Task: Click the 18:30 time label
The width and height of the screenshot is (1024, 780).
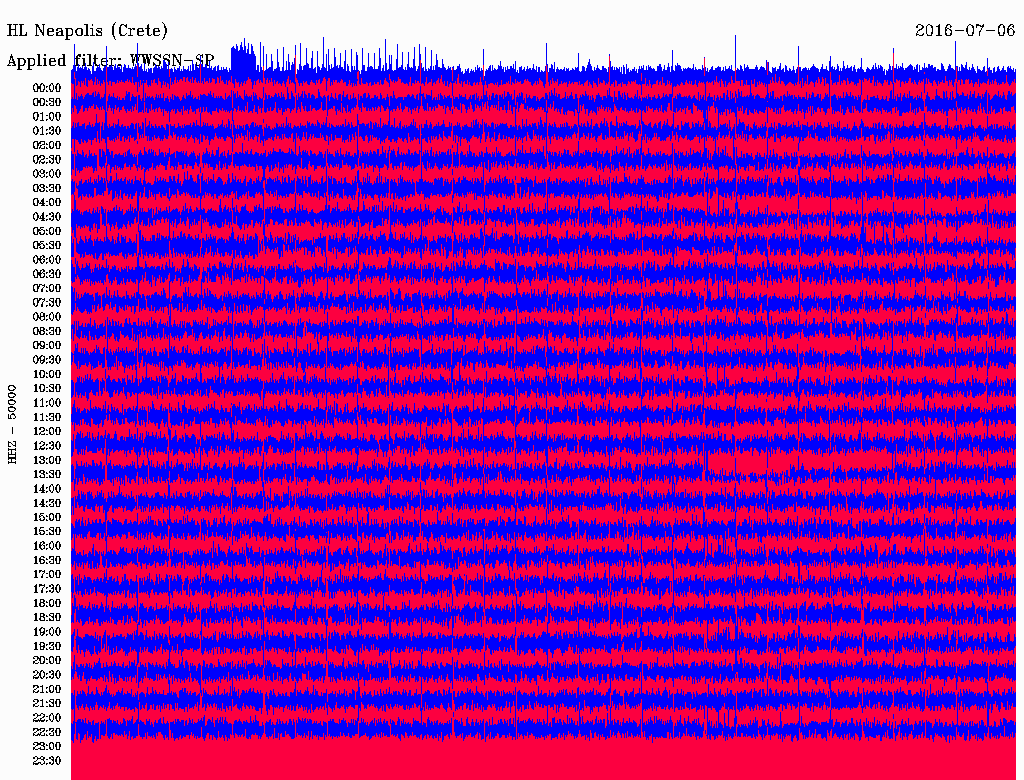Action: coord(47,617)
